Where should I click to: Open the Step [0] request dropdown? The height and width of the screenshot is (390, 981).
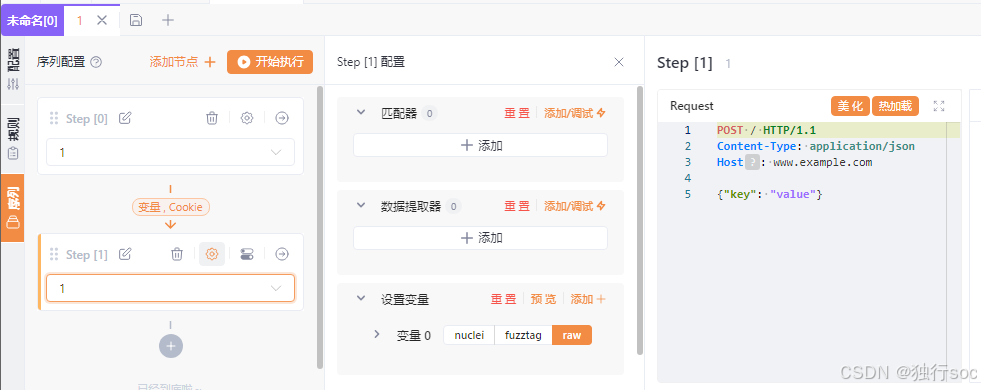click(170, 152)
